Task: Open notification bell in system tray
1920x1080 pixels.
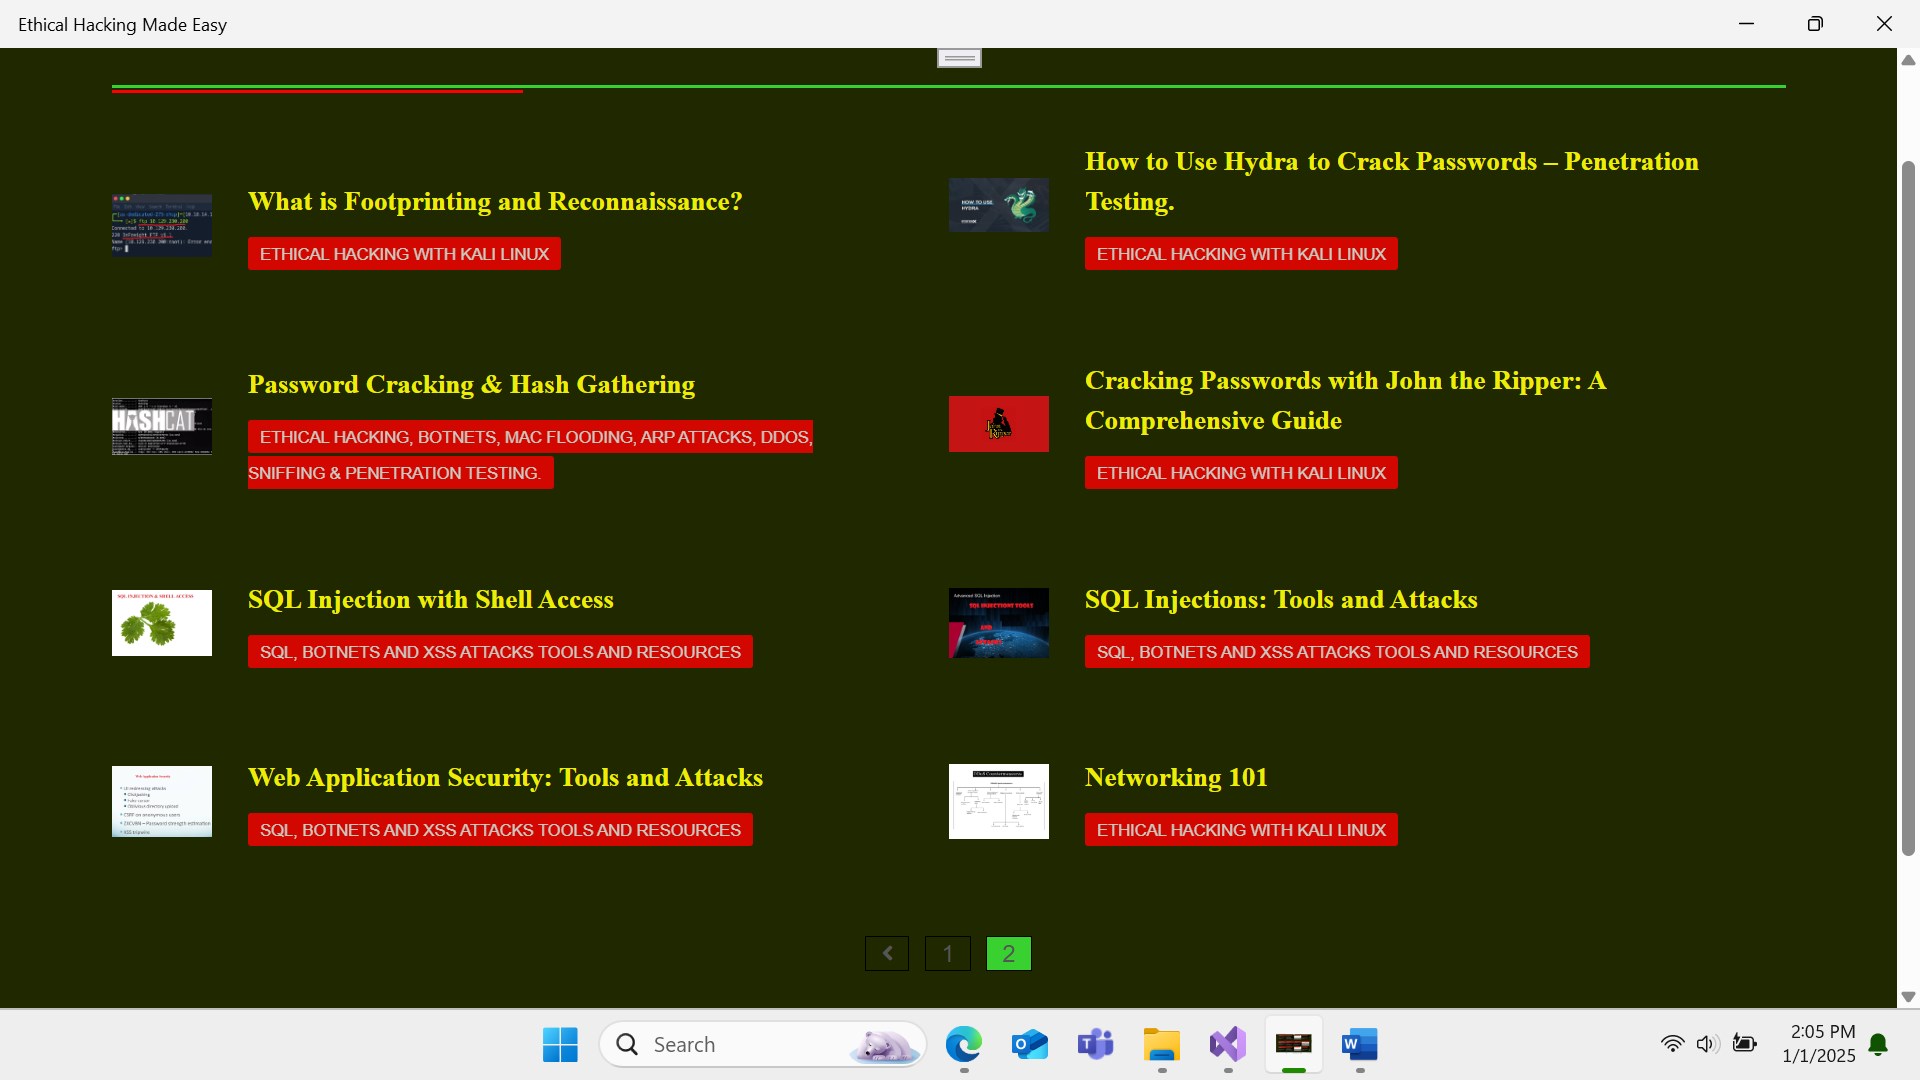Action: [1878, 1044]
